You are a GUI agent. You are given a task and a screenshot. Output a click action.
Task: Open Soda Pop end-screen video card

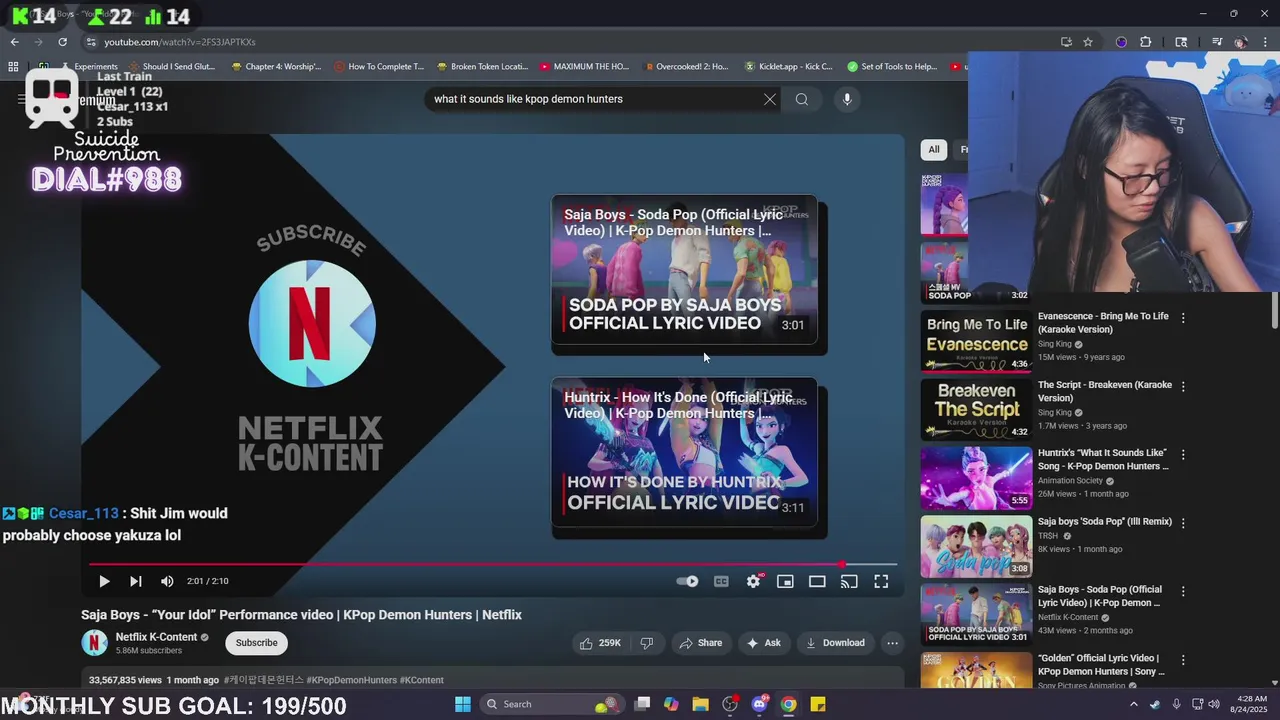[685, 270]
